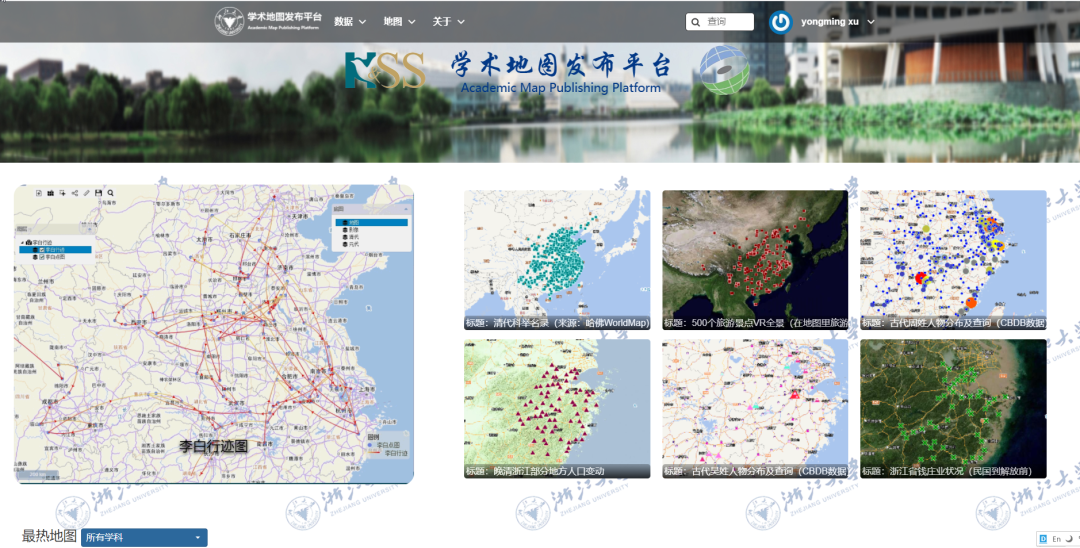The image size is (1080, 548).
Task: Click the share icon in map toolbar
Action: (x=74, y=193)
